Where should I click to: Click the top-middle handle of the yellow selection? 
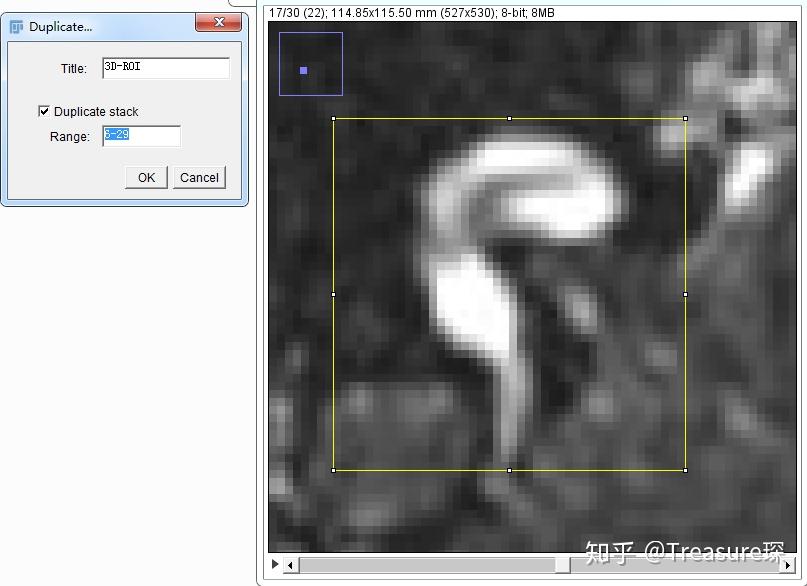tap(509, 118)
